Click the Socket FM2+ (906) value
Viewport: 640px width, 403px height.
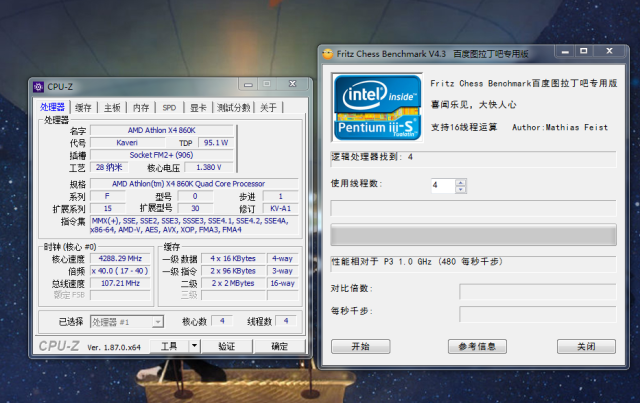pos(162,155)
